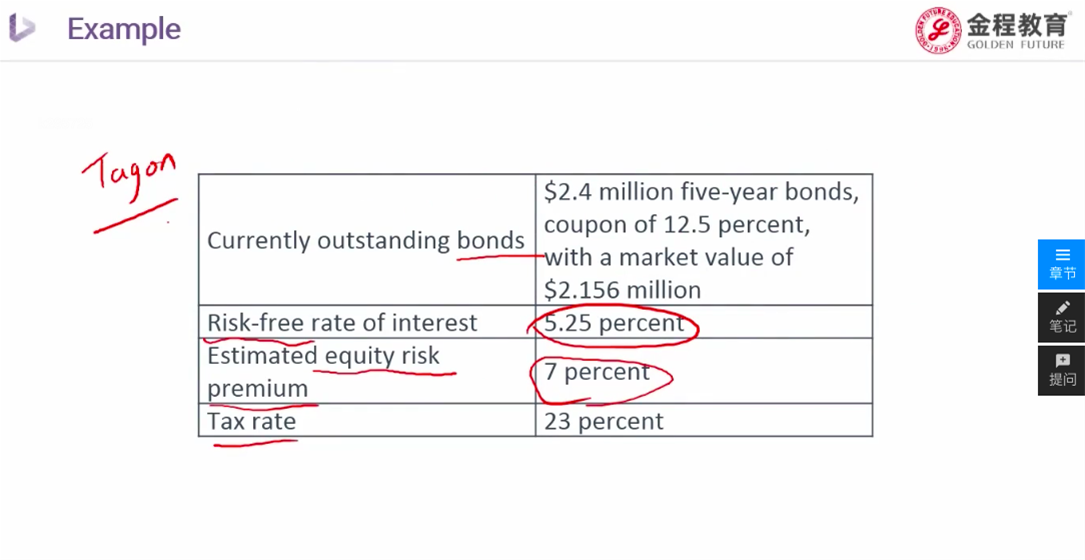Click the purple arrow icon beside Example

point(22,28)
